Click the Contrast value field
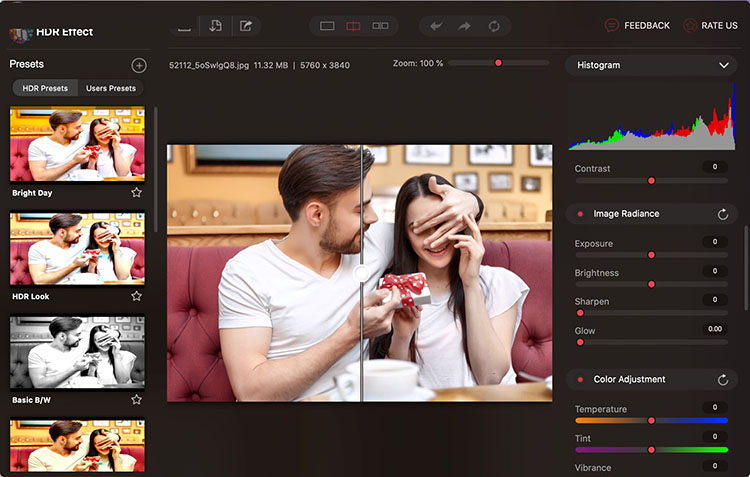The width and height of the screenshot is (750, 477). click(x=715, y=167)
